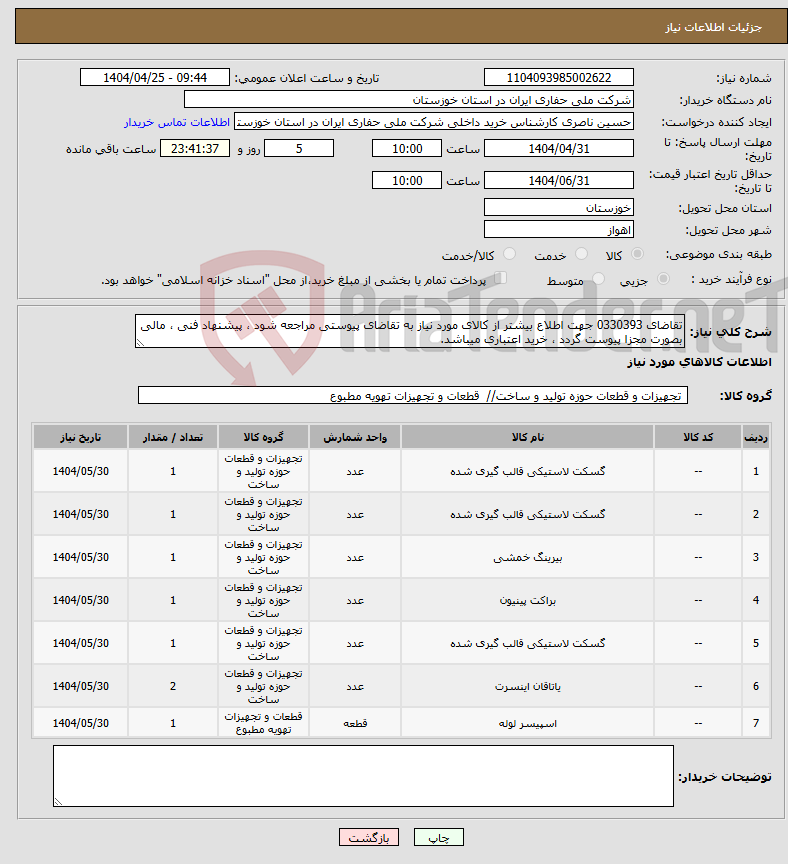Click the remaining time 23:41:37 field
This screenshot has height=864, width=788.
pos(195,149)
